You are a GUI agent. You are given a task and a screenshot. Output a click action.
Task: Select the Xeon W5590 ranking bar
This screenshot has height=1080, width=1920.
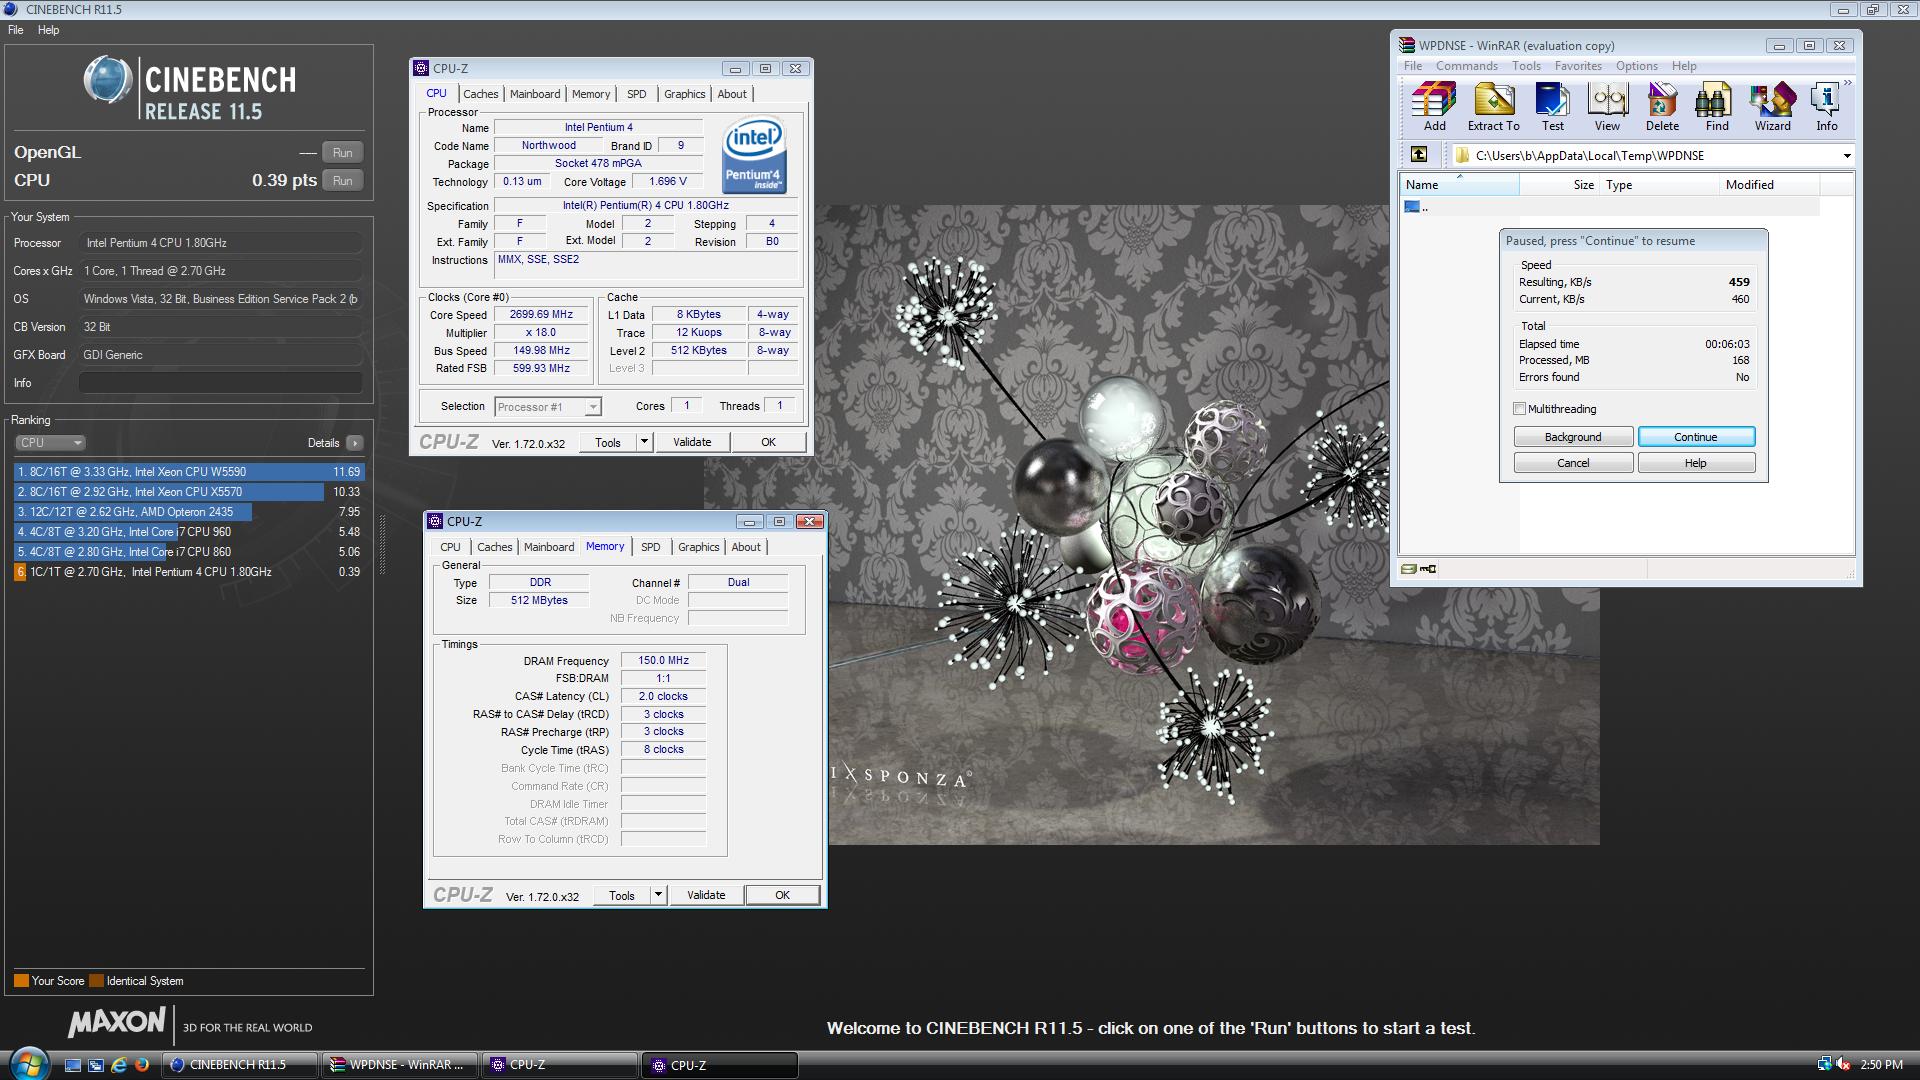point(189,472)
